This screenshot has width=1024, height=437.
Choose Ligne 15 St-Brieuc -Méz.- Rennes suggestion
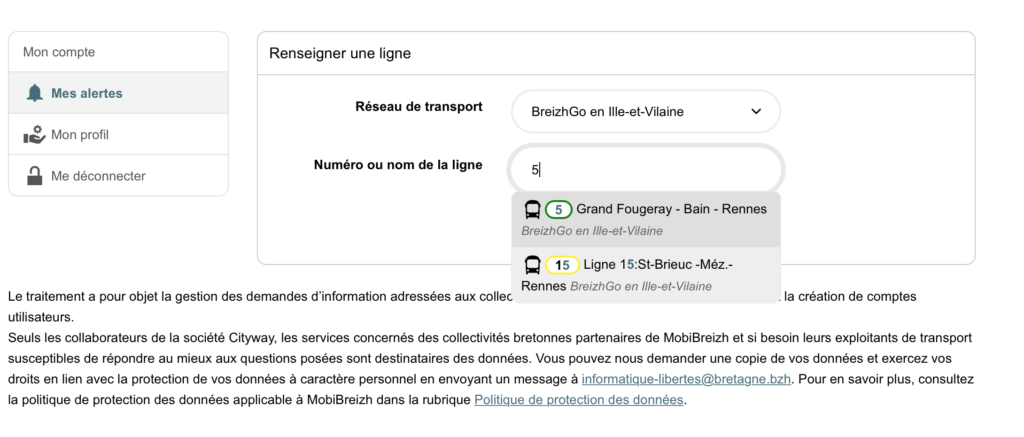647,275
